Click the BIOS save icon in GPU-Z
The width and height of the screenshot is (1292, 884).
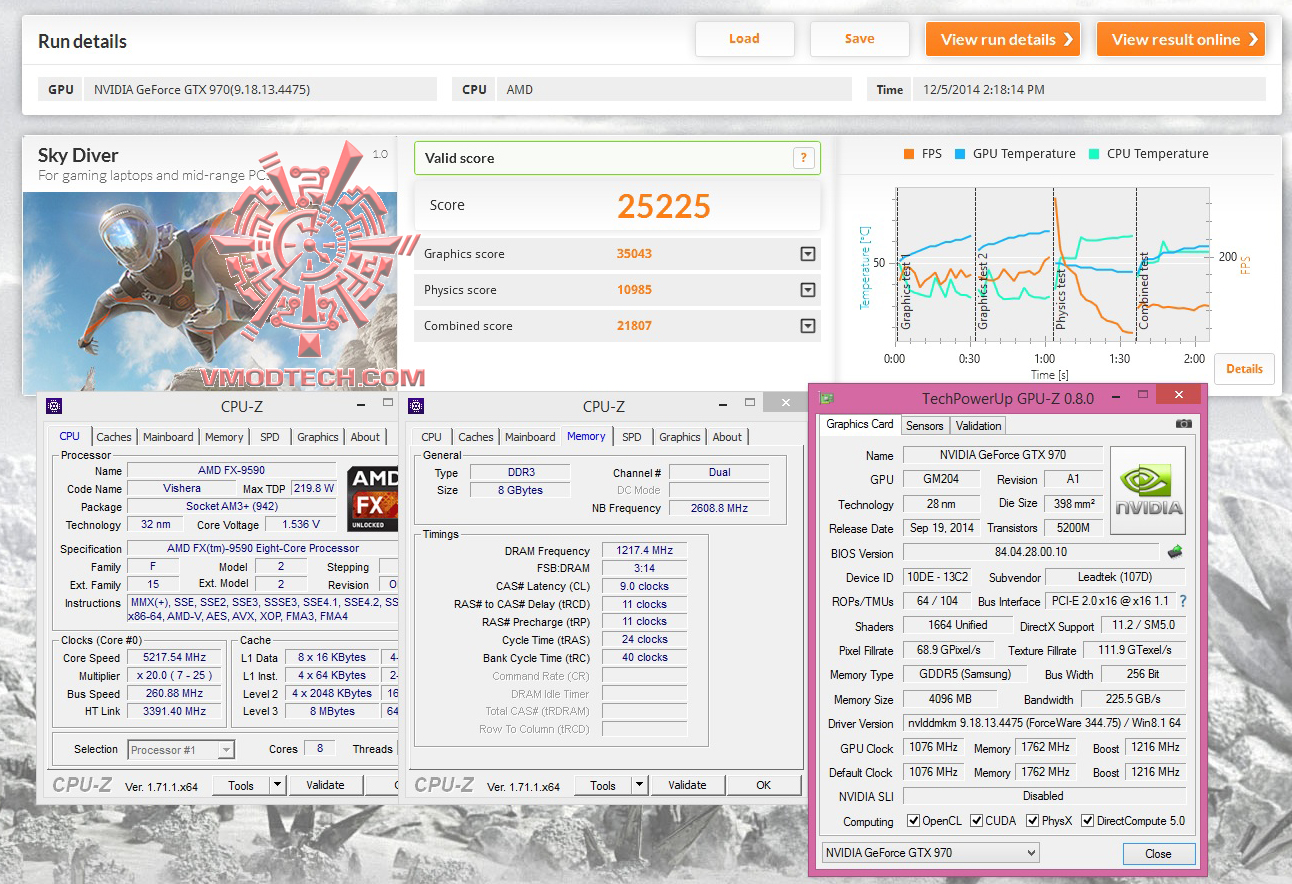(1176, 552)
